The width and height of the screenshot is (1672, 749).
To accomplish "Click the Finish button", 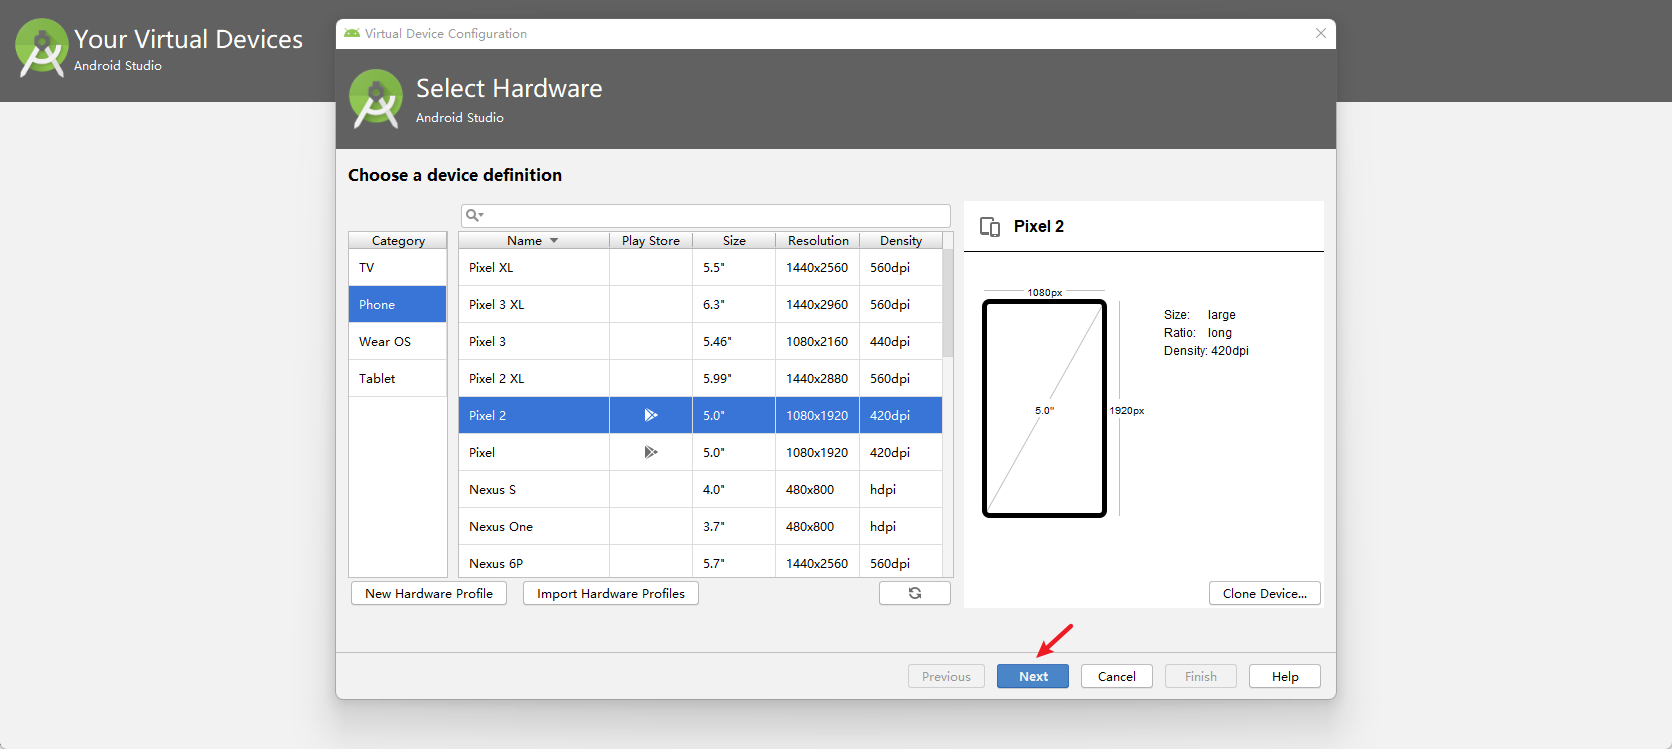I will [x=1201, y=676].
